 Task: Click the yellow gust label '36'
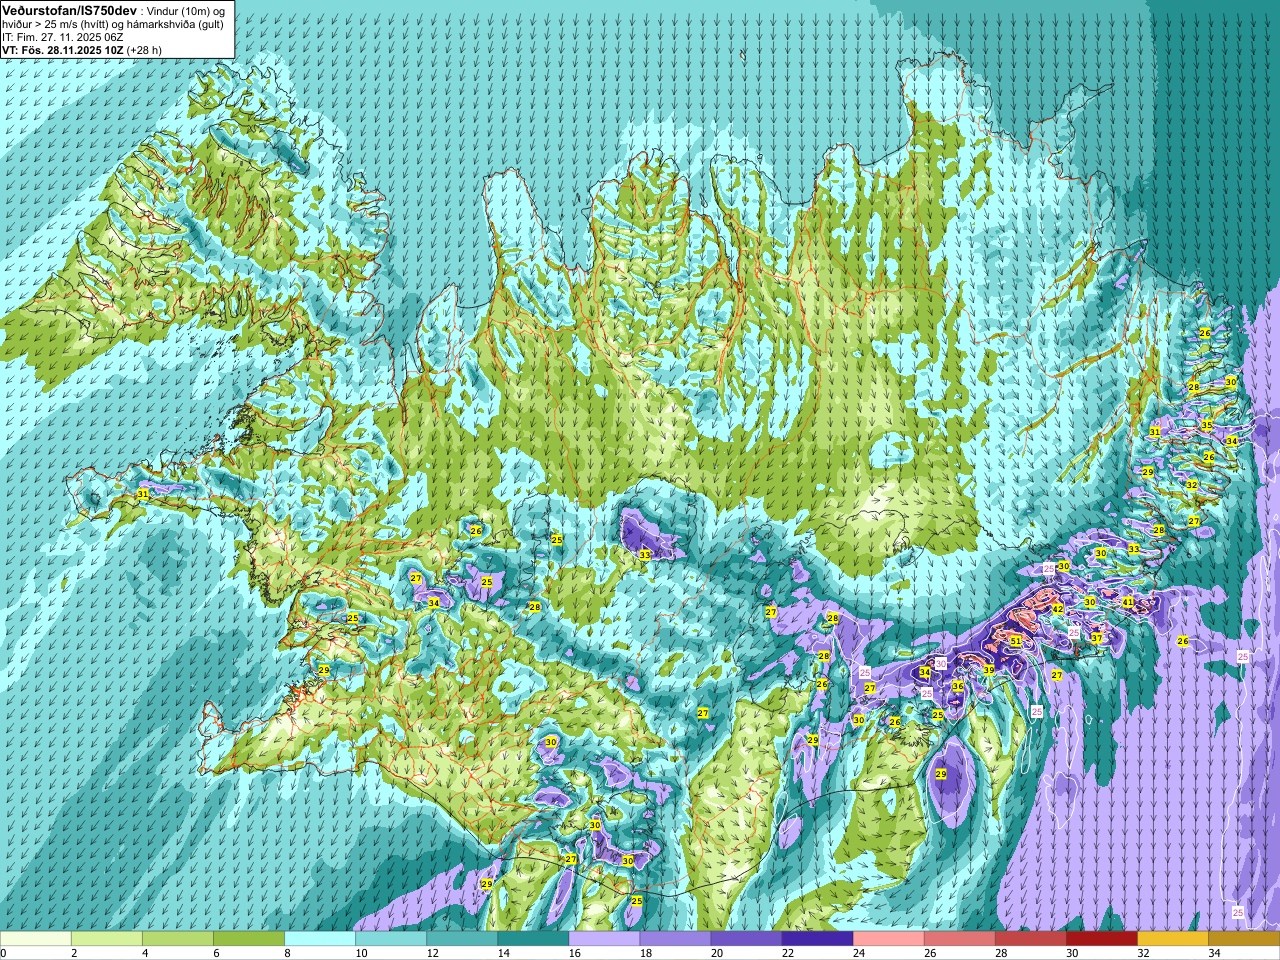tap(957, 686)
